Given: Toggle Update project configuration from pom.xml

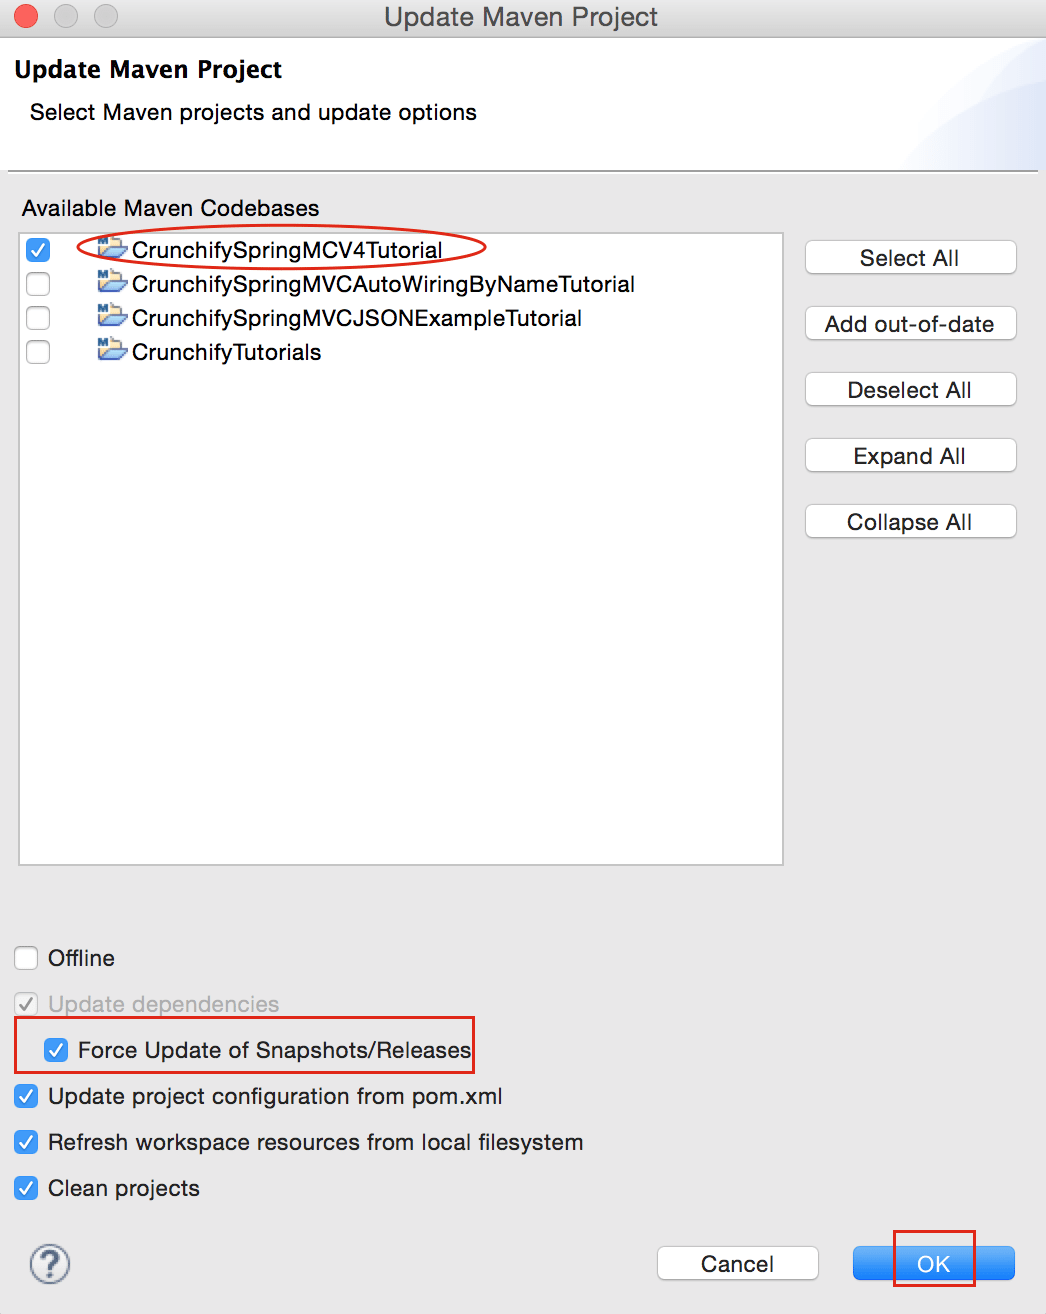Looking at the screenshot, I should (x=26, y=1096).
